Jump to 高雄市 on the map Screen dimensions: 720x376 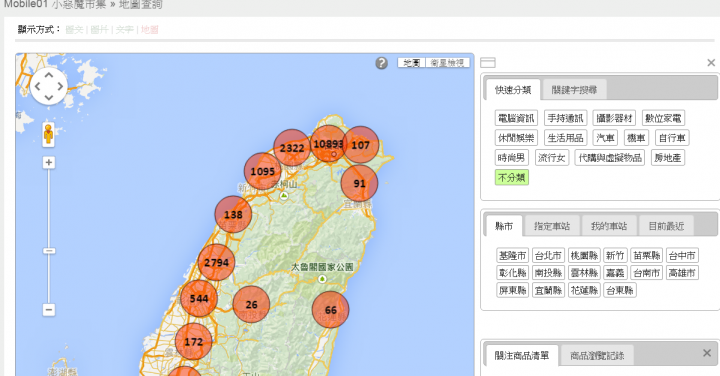[682, 273]
